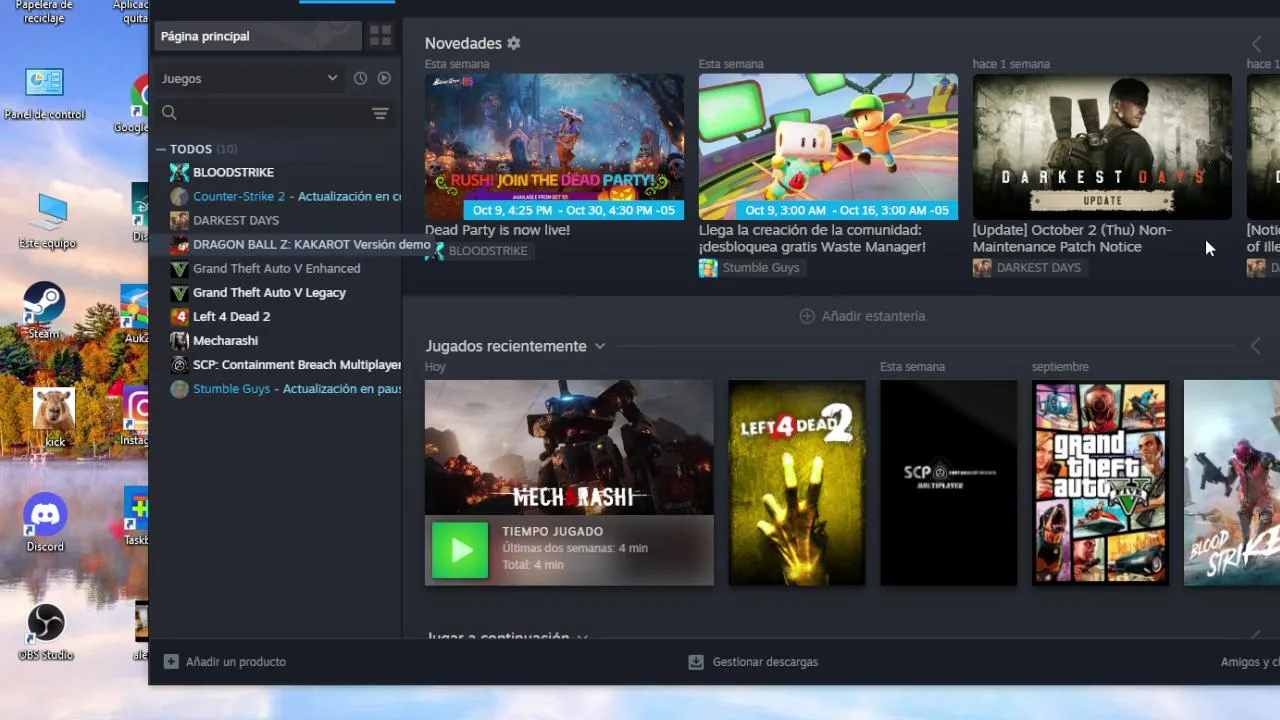Switch library to grid view icon
1280x720 pixels.
380,36
